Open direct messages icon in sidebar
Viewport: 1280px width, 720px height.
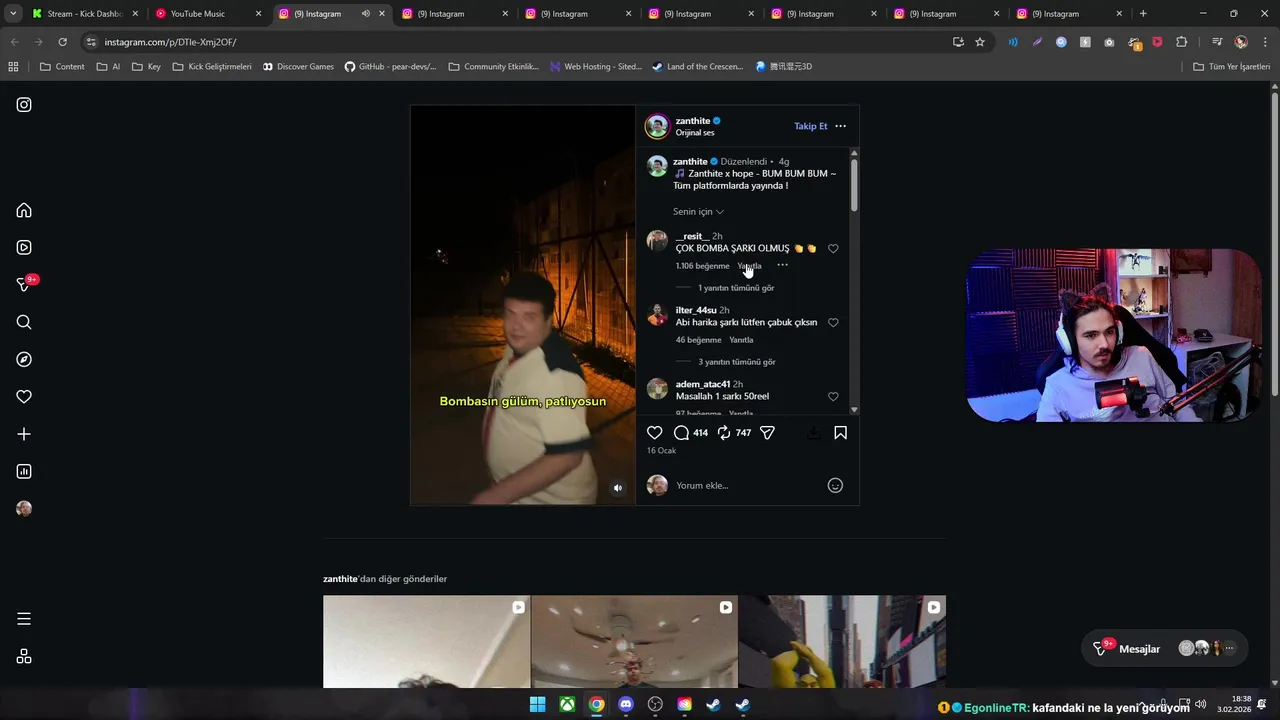(x=24, y=285)
